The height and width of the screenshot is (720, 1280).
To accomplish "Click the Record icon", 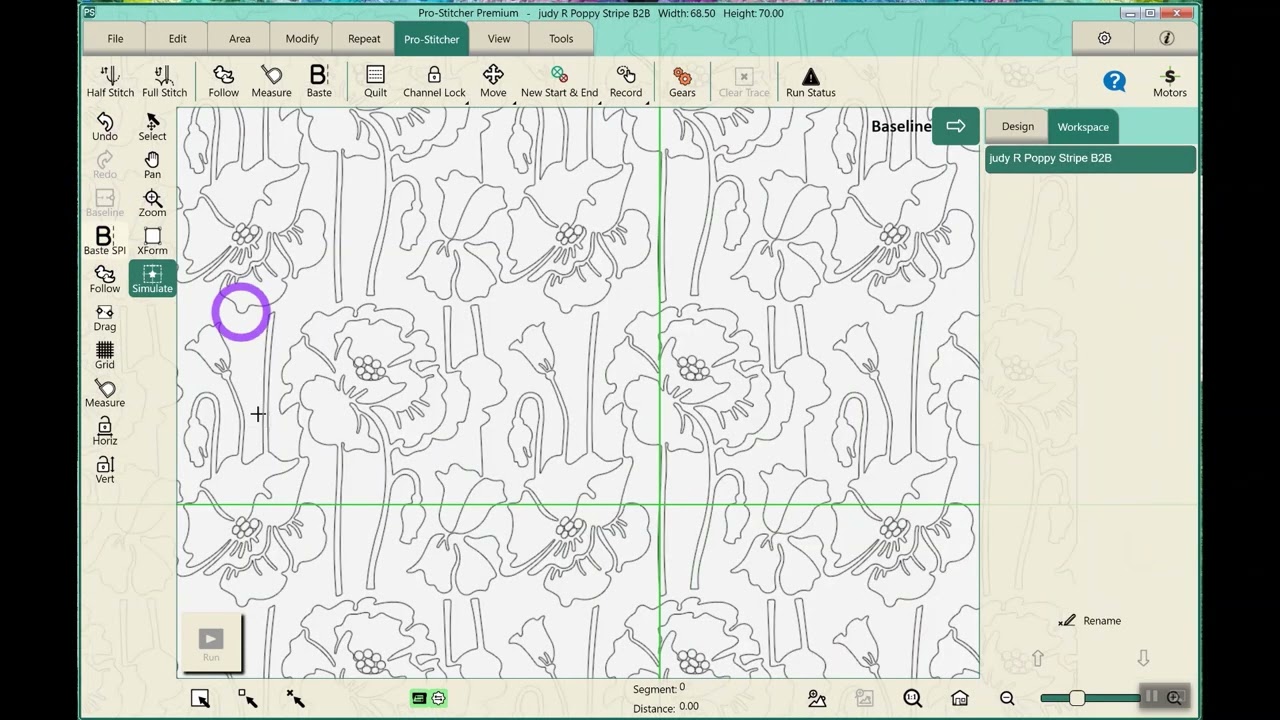I will 626,82.
